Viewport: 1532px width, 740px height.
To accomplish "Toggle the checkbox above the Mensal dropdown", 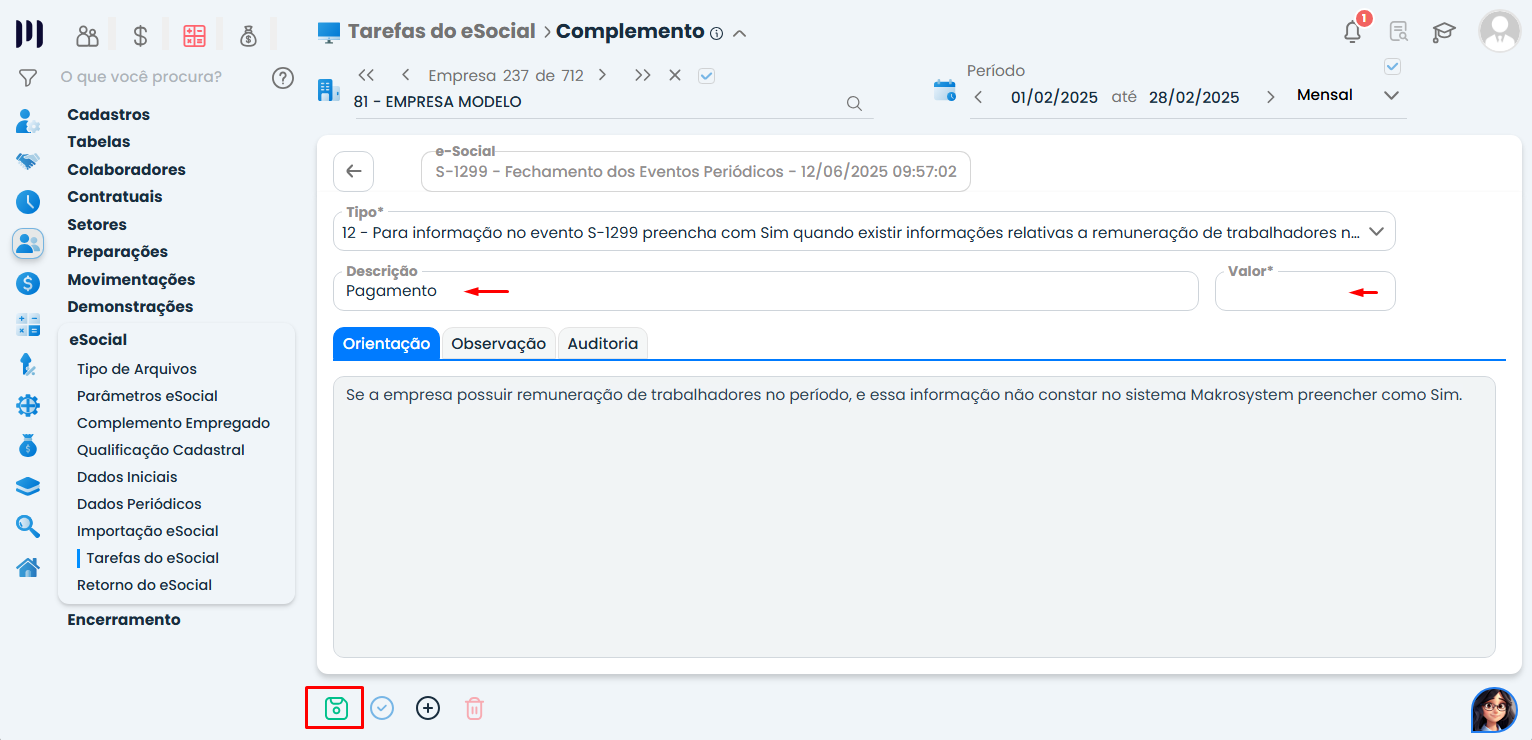I will [x=1392, y=67].
